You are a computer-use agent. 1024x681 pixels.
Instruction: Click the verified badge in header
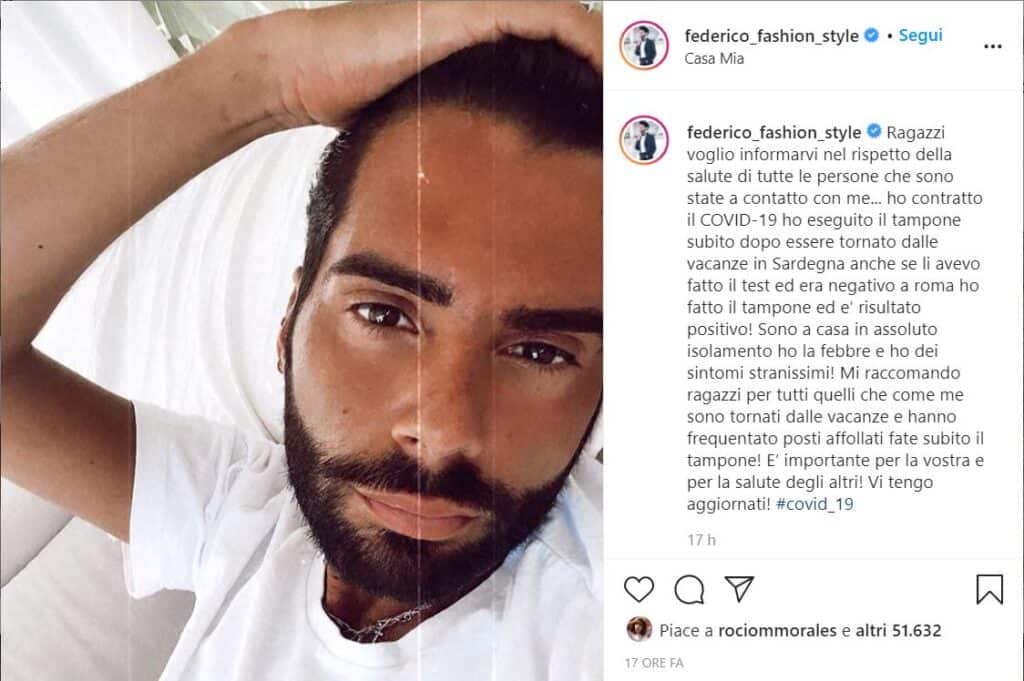pos(871,35)
